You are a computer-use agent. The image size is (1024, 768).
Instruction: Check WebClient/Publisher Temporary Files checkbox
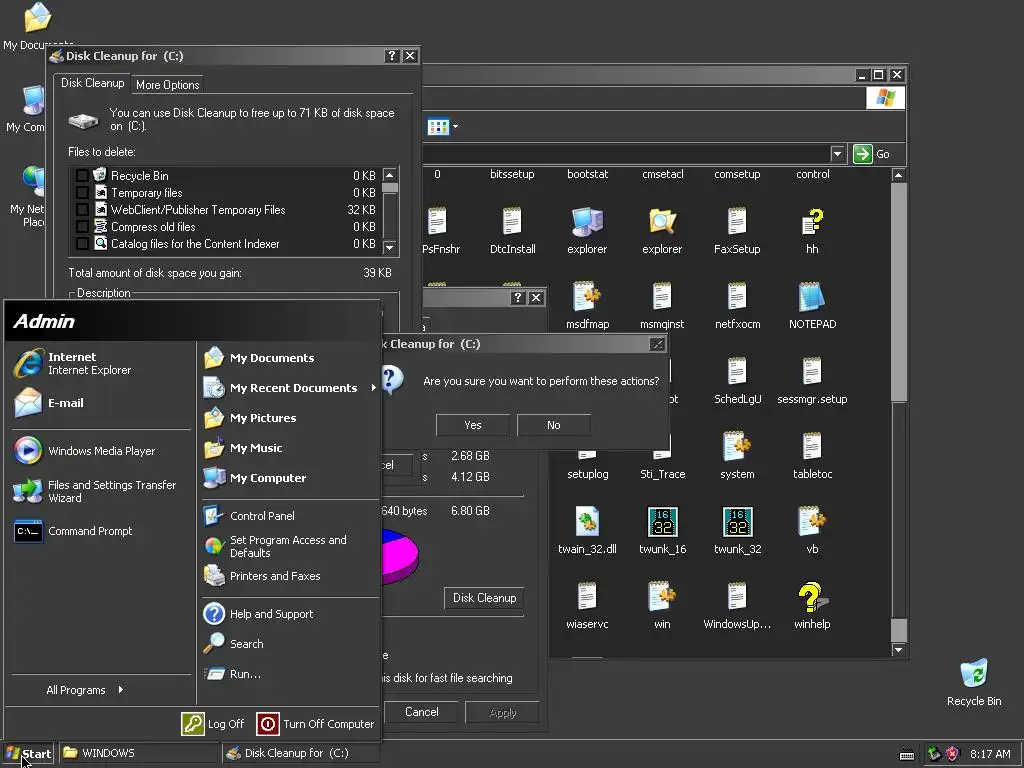(82, 210)
